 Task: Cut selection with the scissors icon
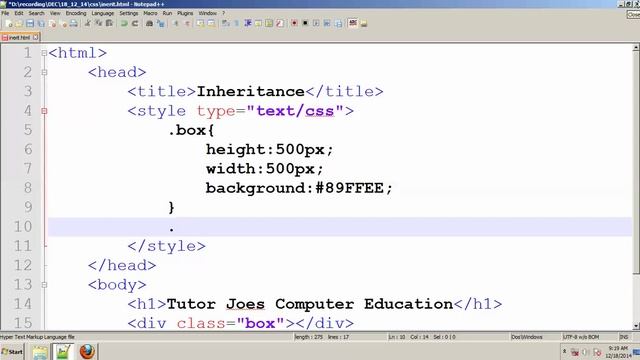tap(88, 23)
